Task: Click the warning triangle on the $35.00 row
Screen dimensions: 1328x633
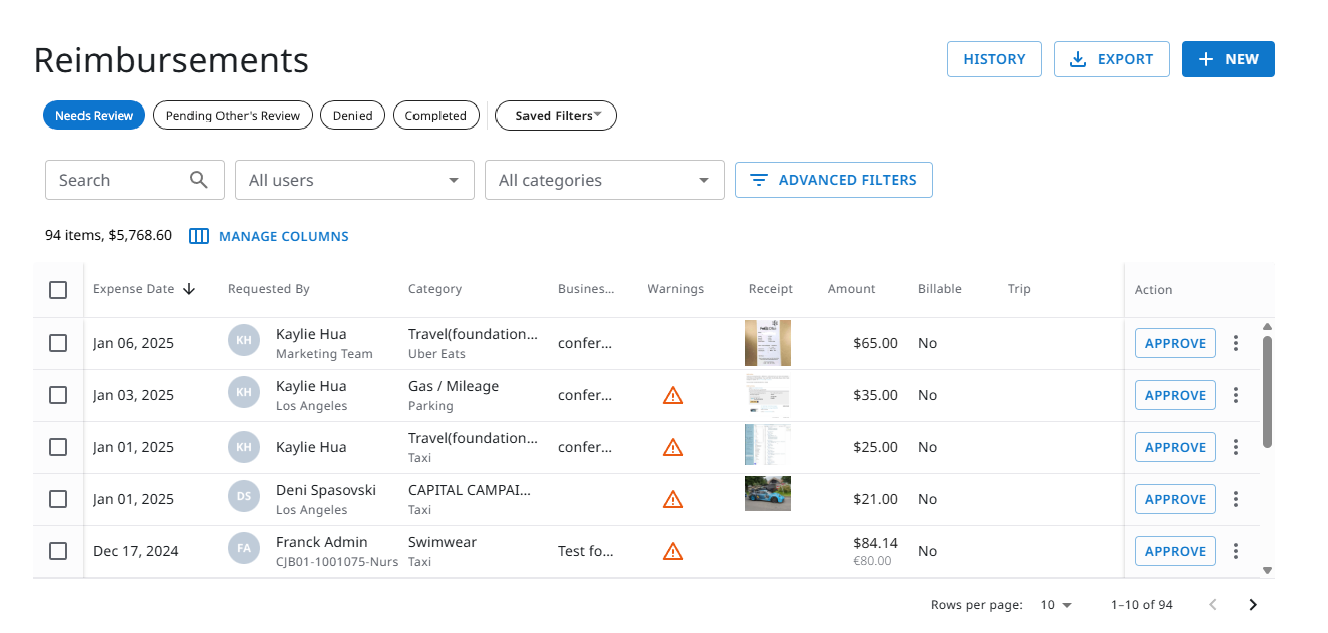Action: (673, 395)
